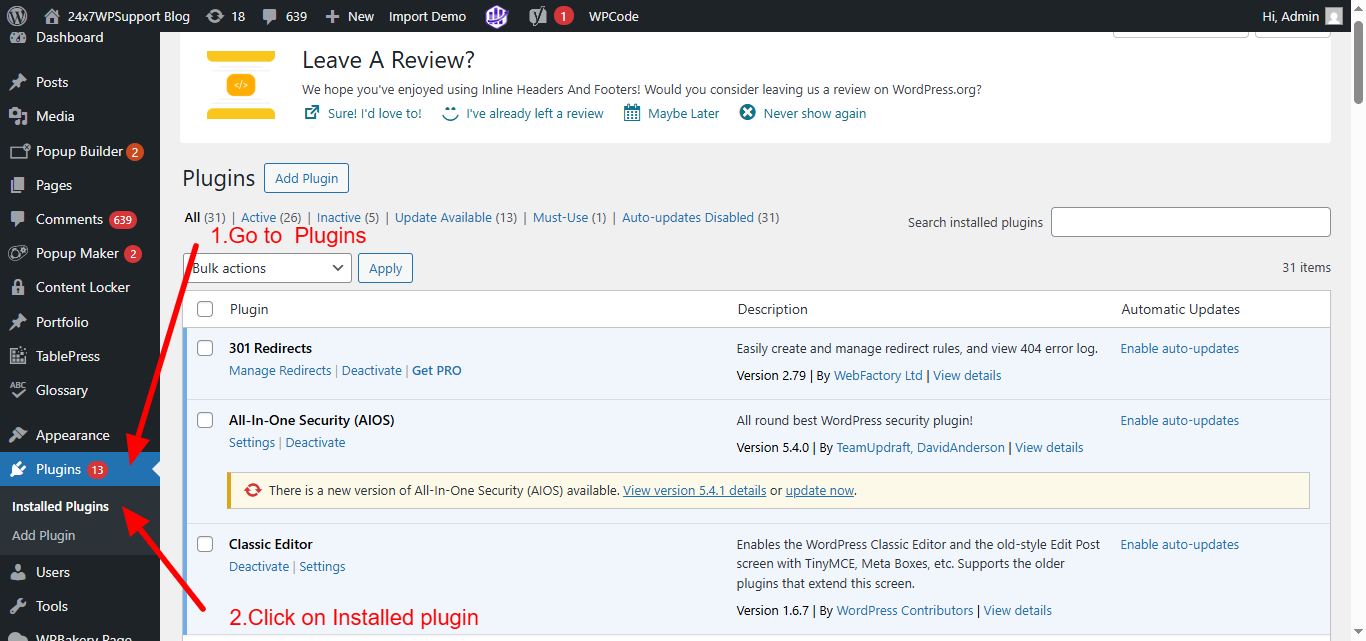Click the WordPress logo in admin bar
The image size is (1366, 641).
click(17, 16)
